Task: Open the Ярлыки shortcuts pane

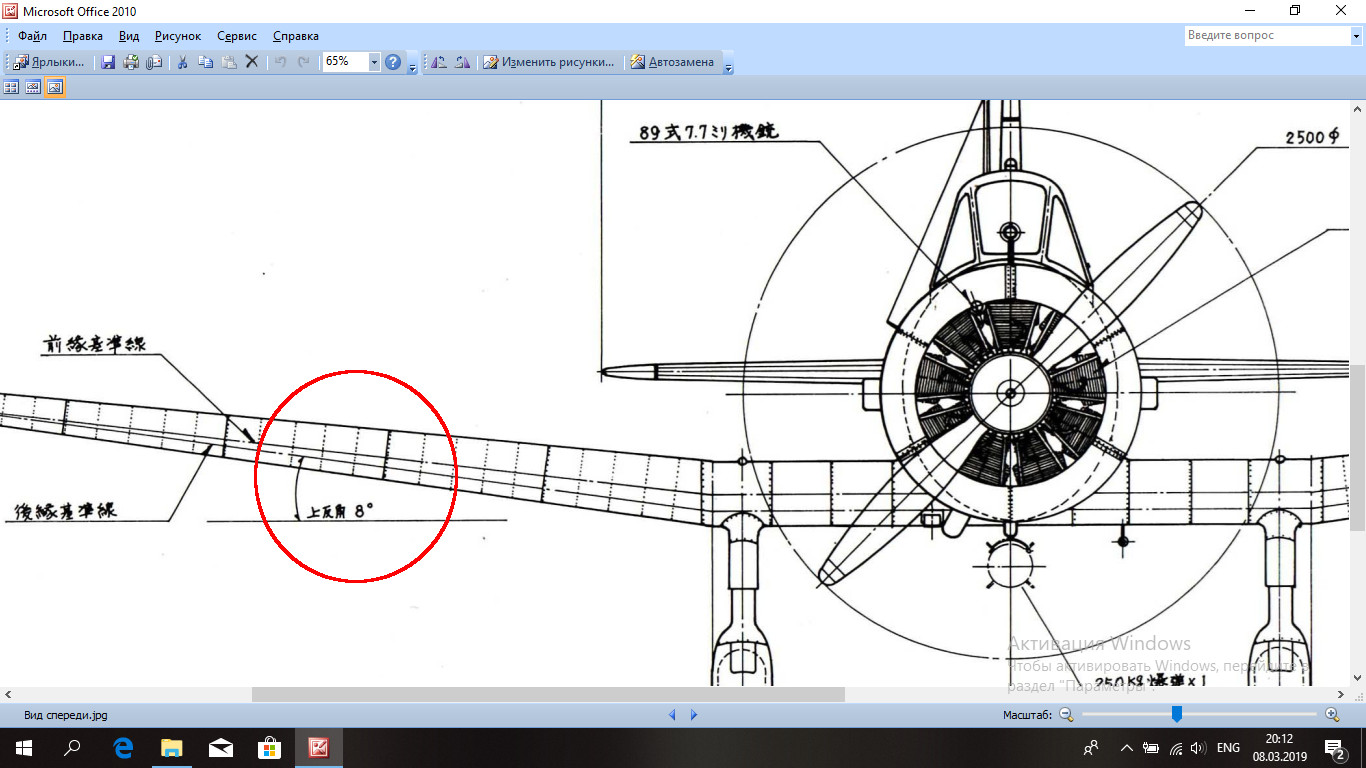Action: click(49, 62)
